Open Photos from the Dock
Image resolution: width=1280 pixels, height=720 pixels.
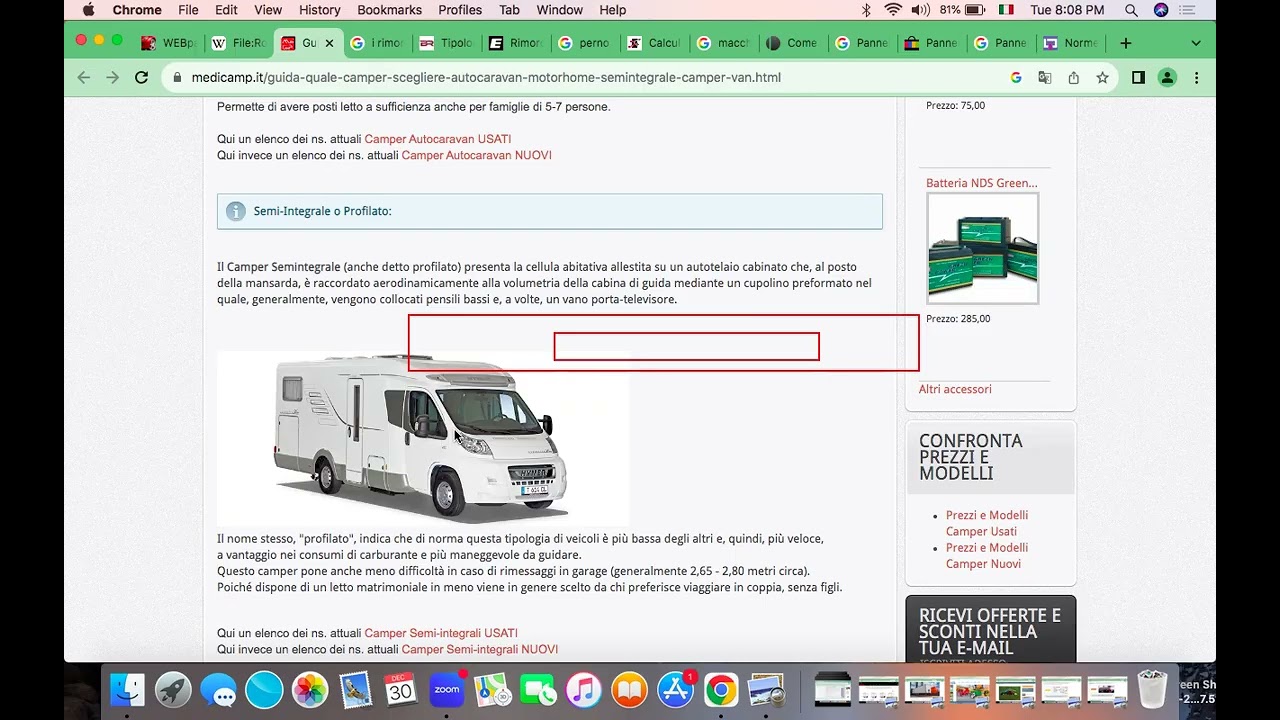pos(310,690)
